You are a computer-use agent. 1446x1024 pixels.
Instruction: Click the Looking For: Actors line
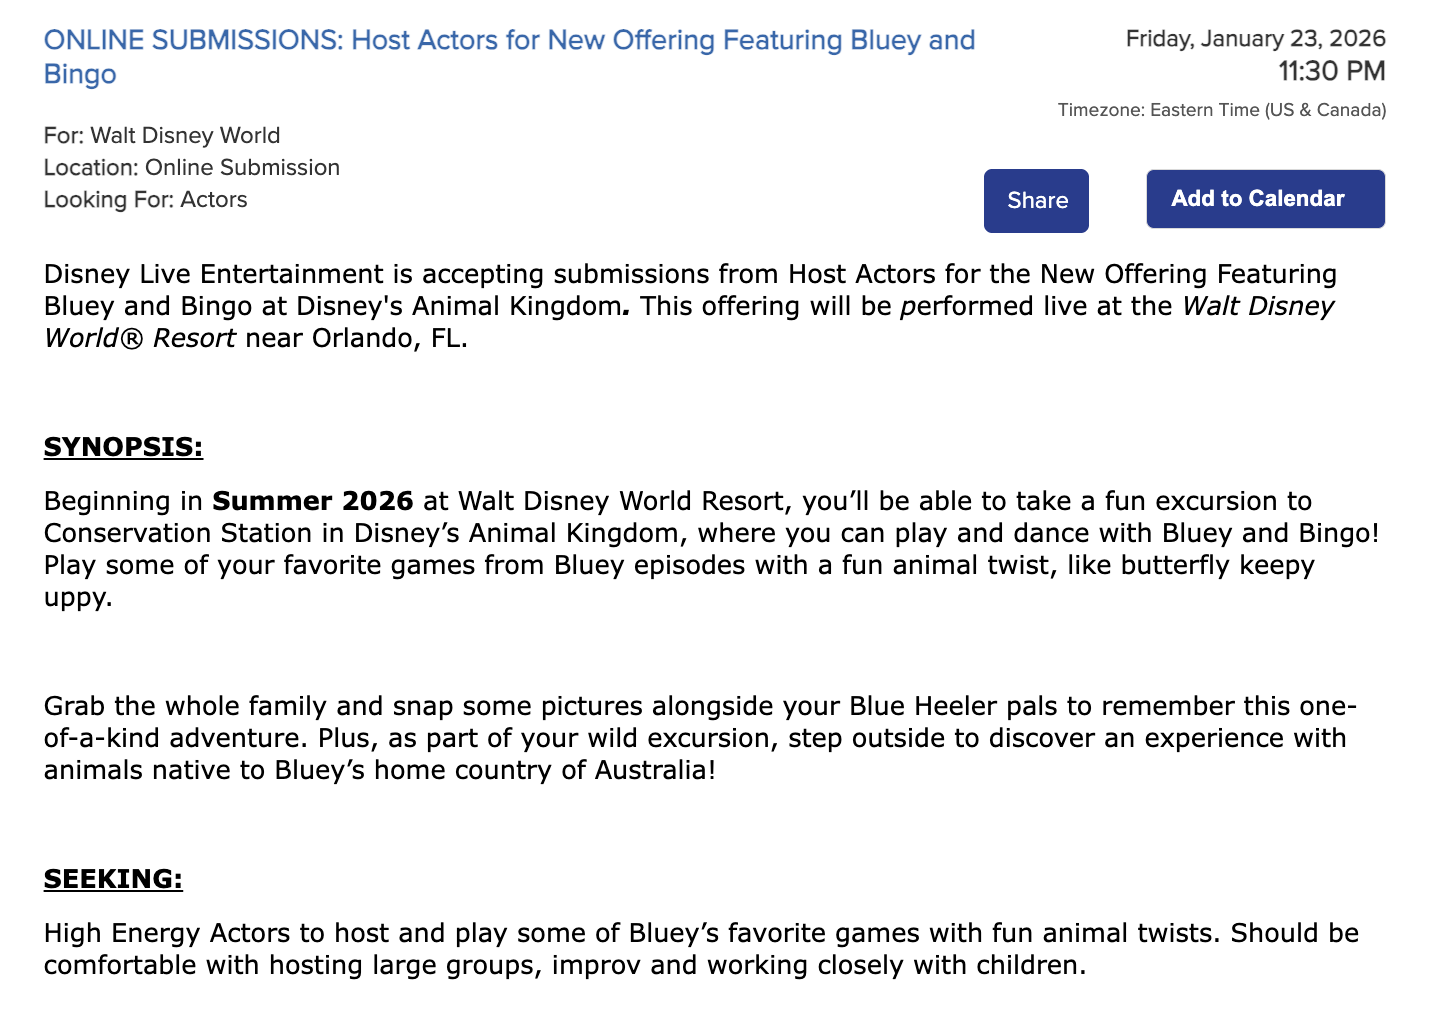[146, 200]
